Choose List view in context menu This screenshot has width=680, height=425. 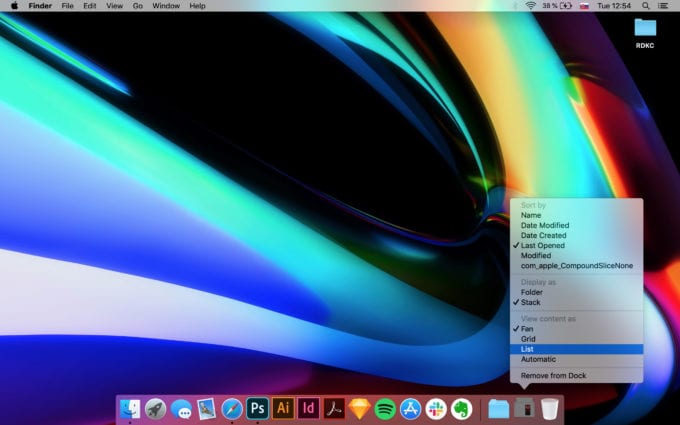click(528, 349)
